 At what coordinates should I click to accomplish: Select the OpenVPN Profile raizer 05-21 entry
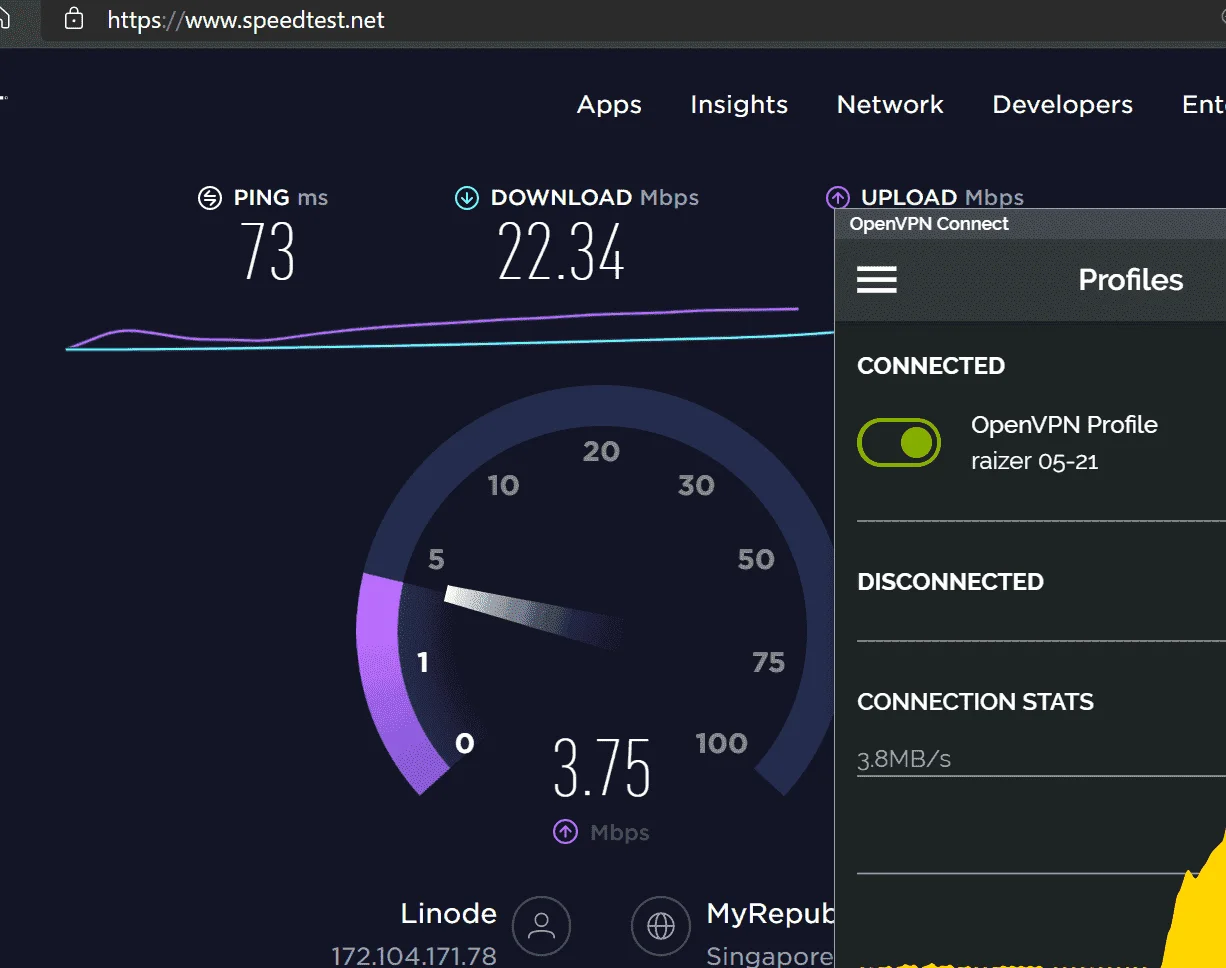click(x=1064, y=442)
